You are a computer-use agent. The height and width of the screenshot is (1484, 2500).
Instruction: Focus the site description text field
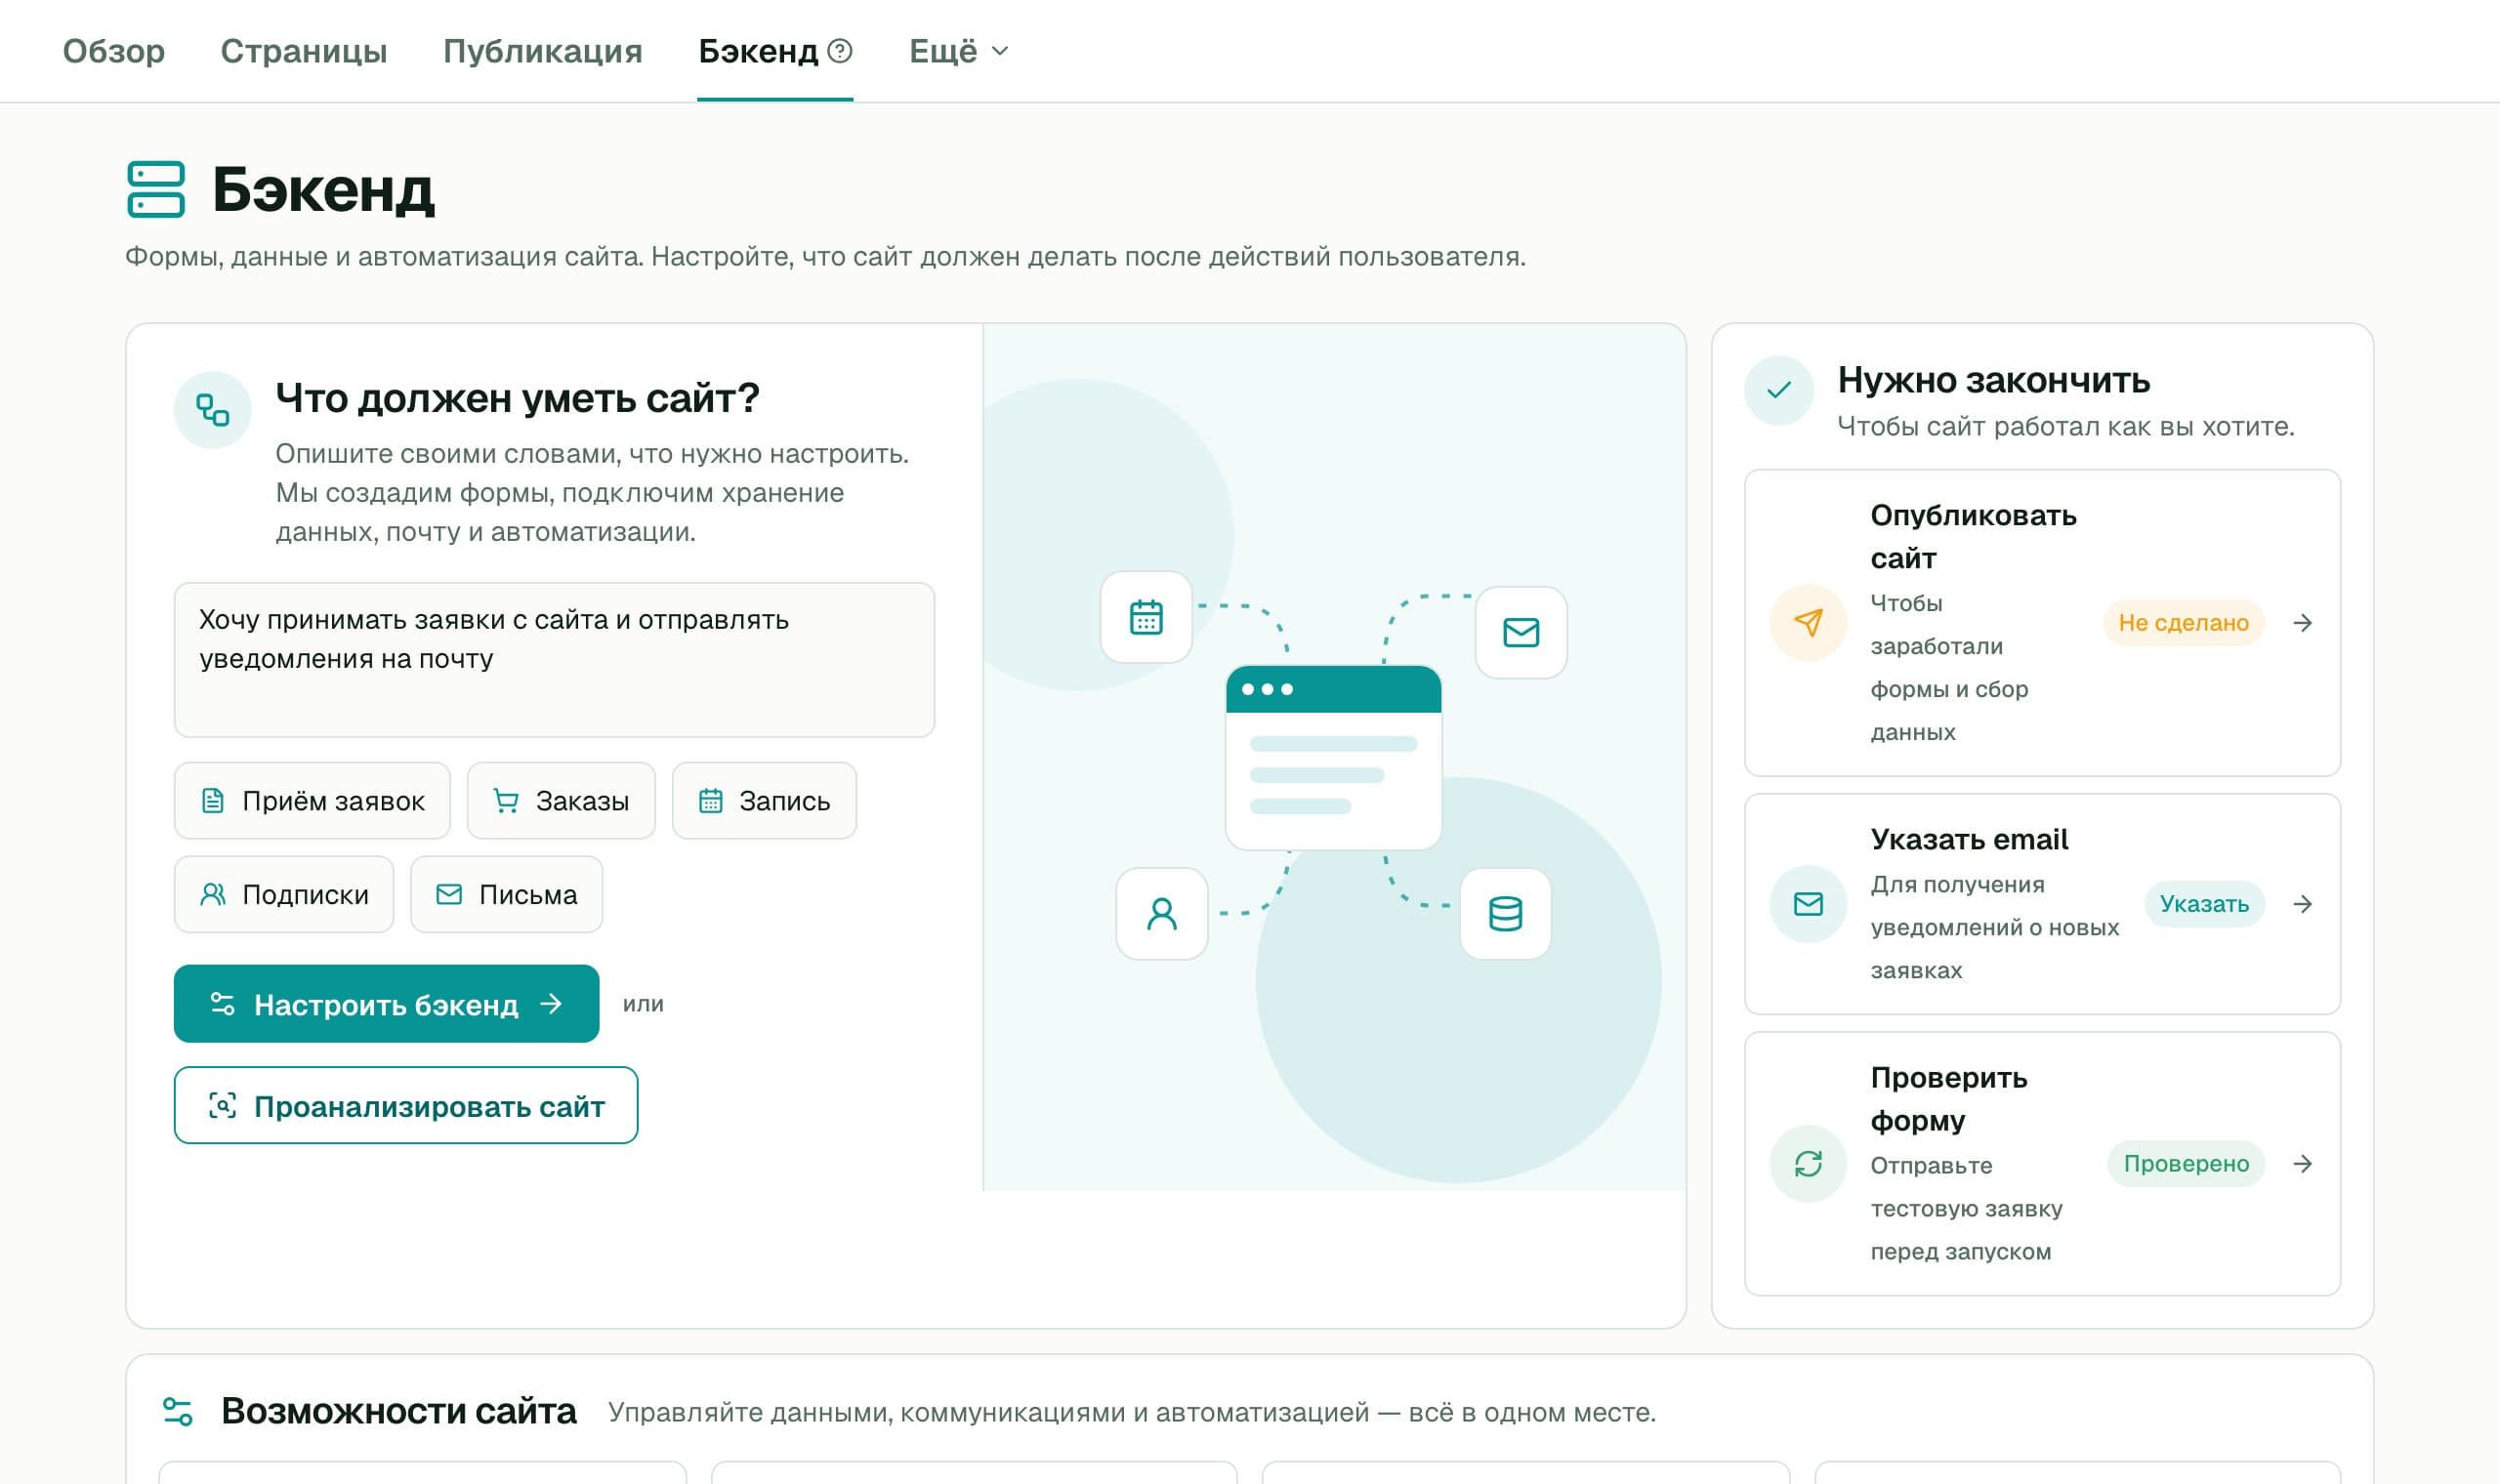[554, 660]
